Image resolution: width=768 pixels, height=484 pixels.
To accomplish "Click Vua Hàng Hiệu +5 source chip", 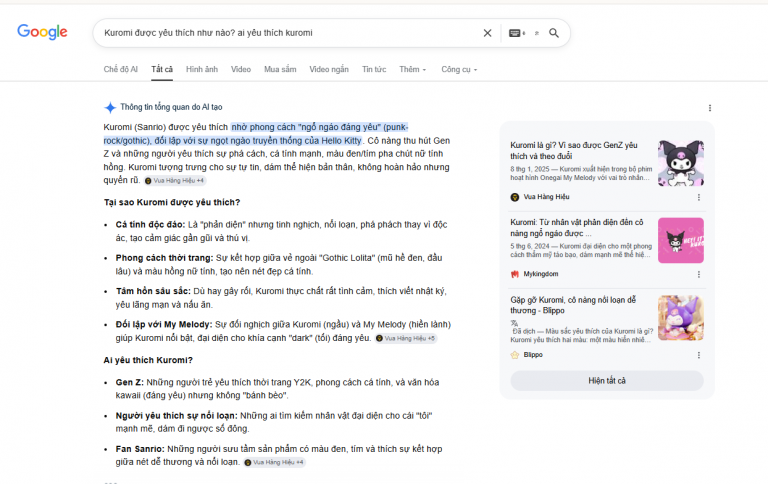I will coord(406,339).
